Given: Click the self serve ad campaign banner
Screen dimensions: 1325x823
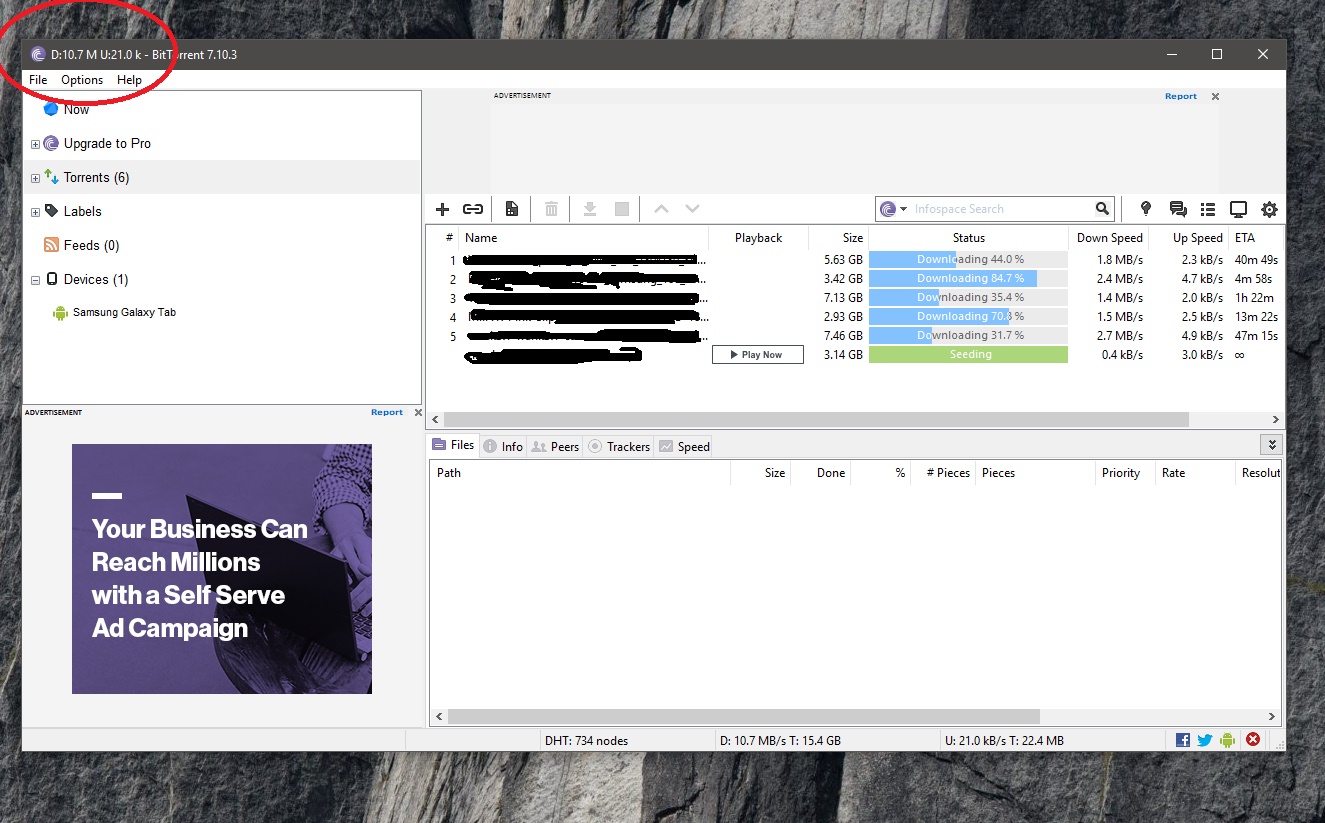Looking at the screenshot, I should pos(222,569).
